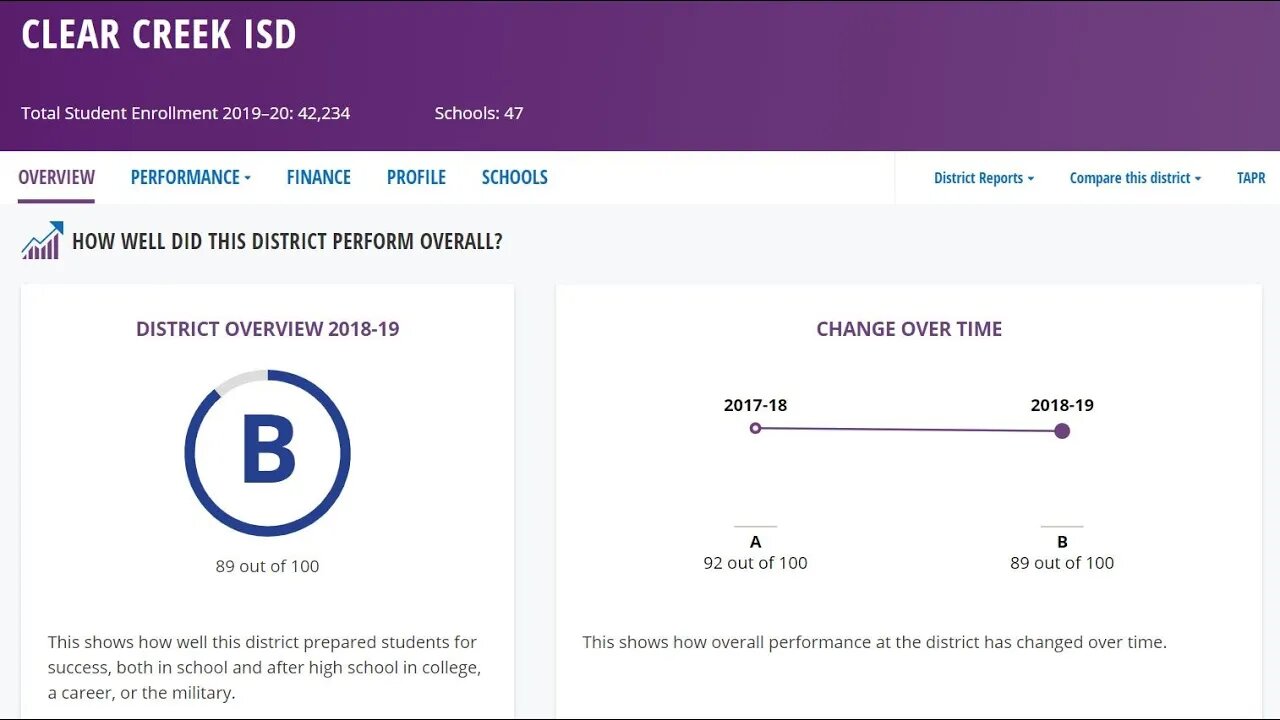Click How well did this district perform heading
Screen dimensions: 1280x720
[x=287, y=241]
